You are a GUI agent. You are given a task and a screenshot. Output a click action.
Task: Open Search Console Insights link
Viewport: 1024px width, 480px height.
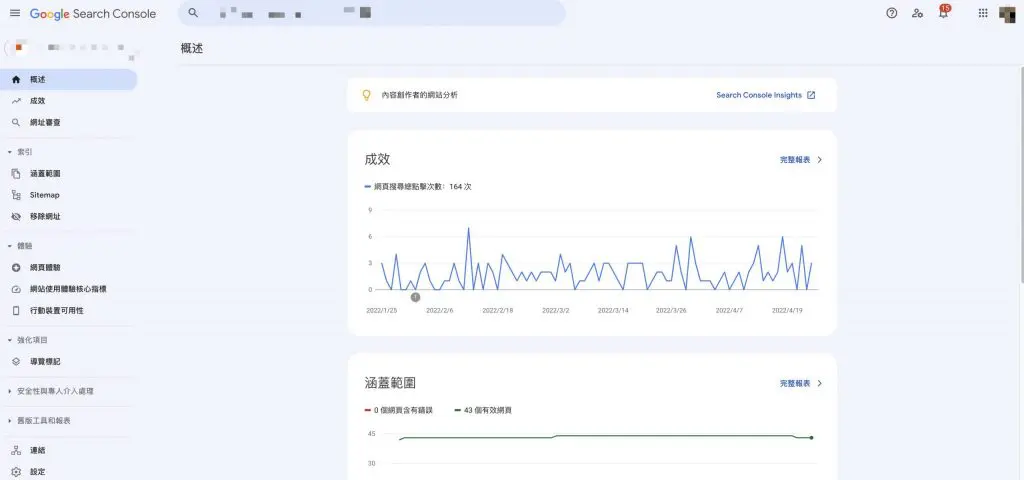[x=759, y=95]
